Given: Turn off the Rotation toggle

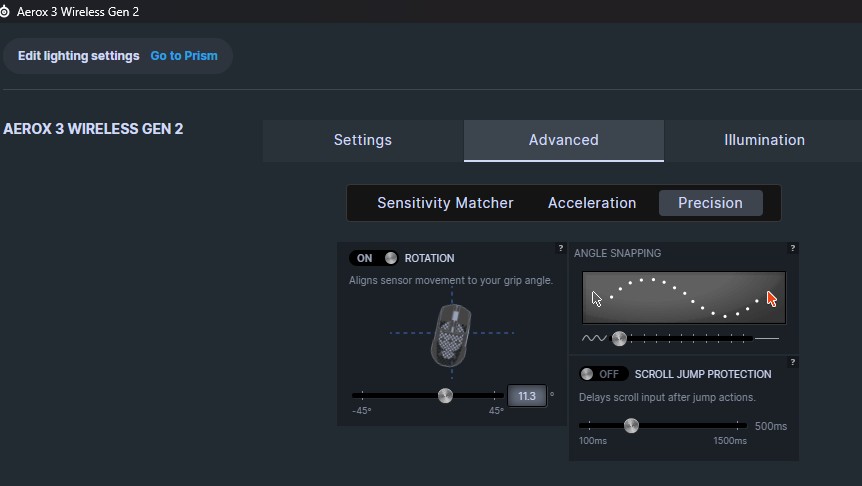Looking at the screenshot, I should pyautogui.click(x=375, y=258).
